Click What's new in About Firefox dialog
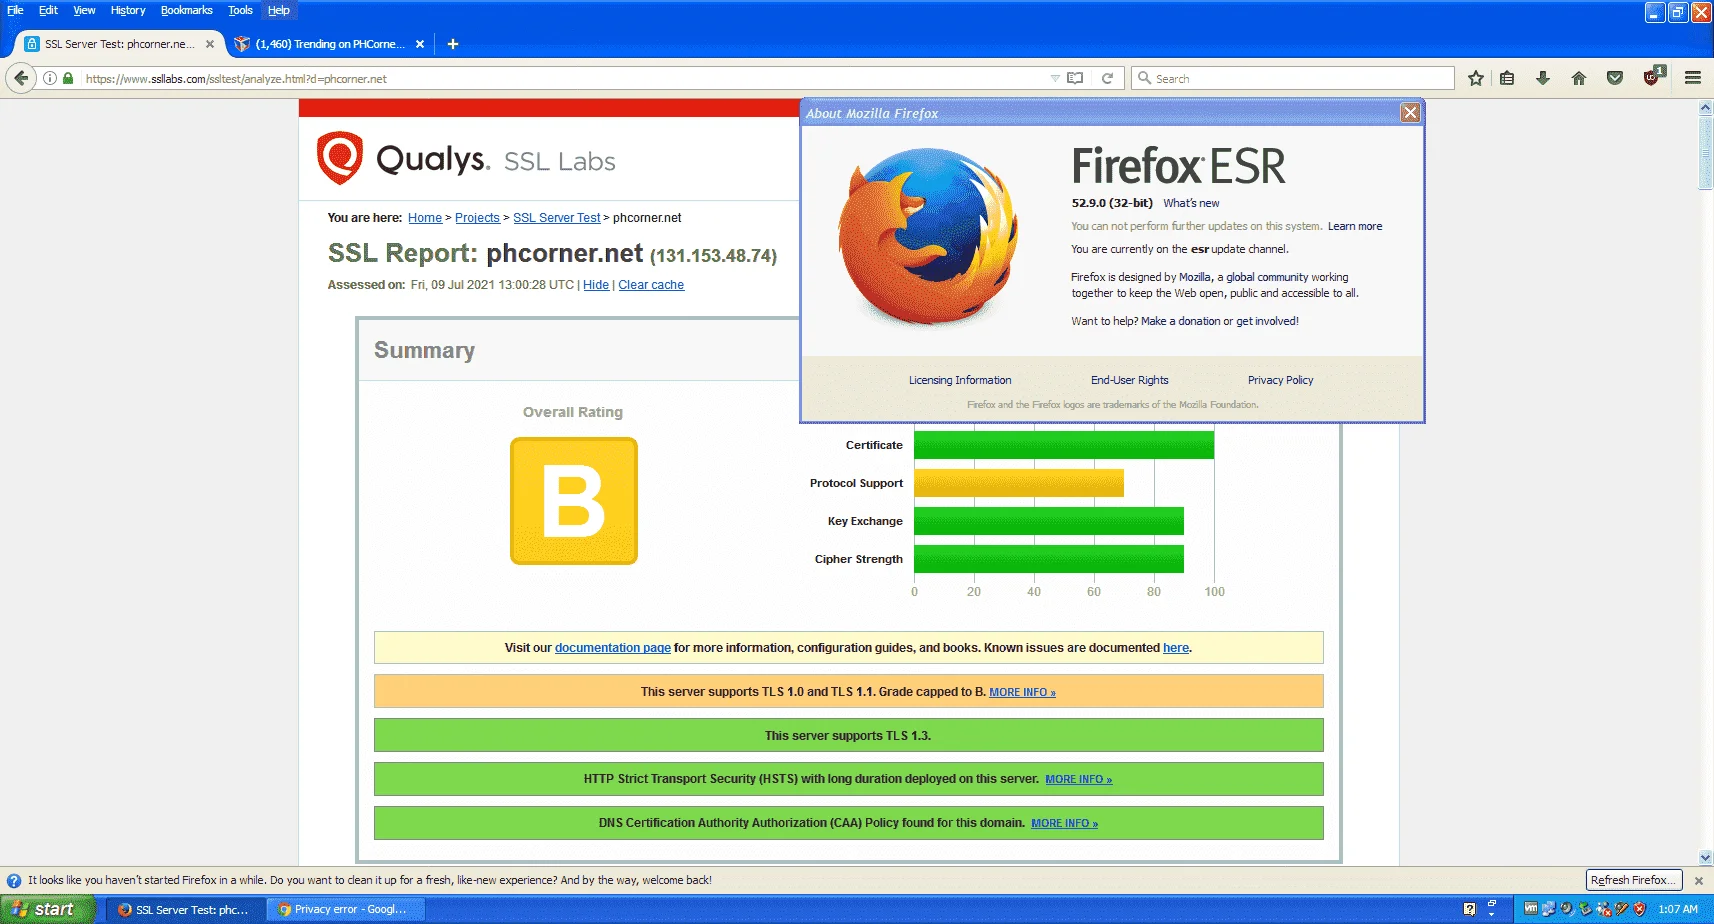The width and height of the screenshot is (1714, 924). coord(1191,203)
